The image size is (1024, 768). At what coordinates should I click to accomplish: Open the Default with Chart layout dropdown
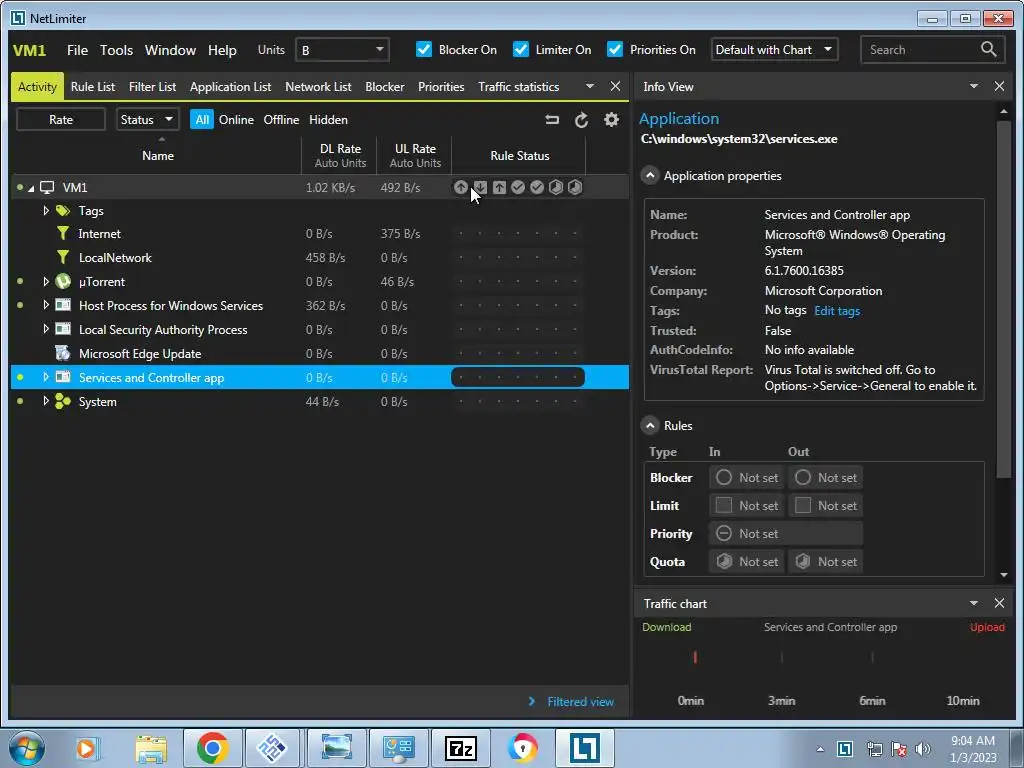774,50
